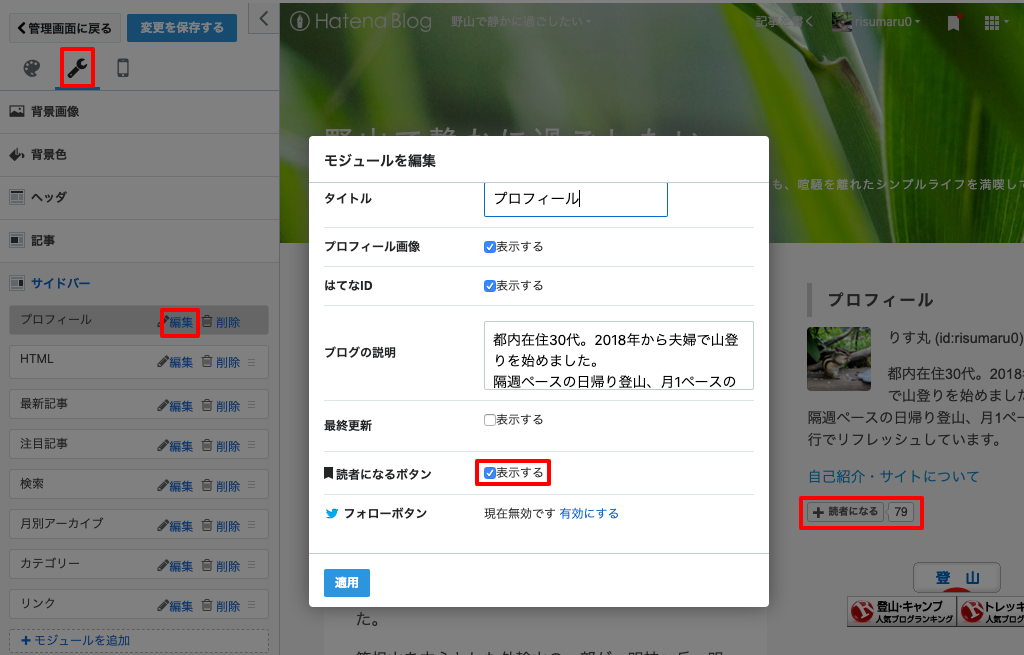Grab the HTML module reorder handle
1024x655 pixels.
click(252, 362)
